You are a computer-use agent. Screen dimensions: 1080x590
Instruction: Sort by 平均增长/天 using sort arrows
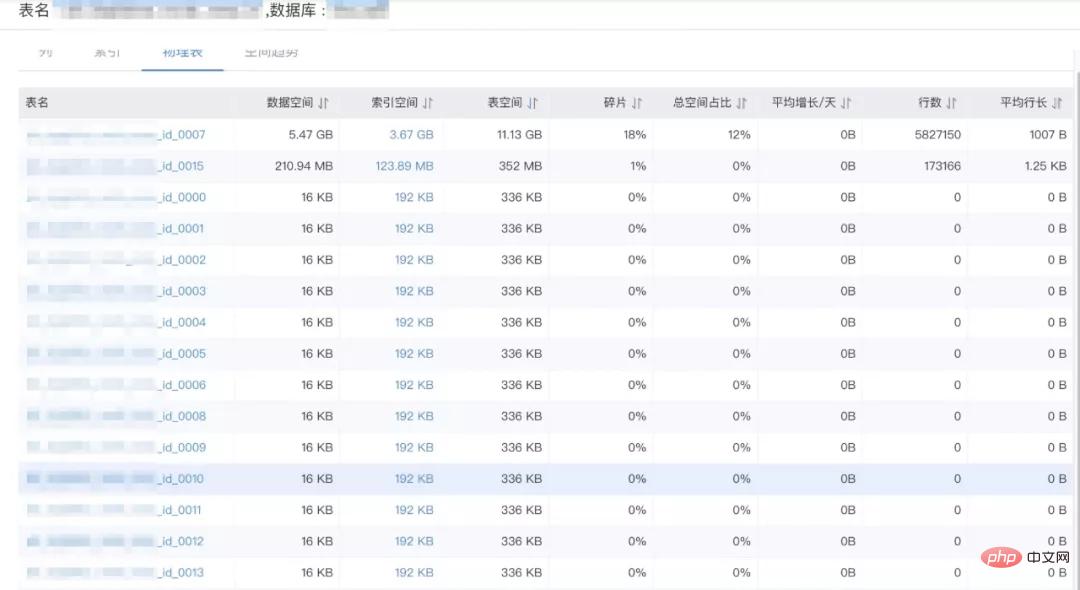pos(846,103)
